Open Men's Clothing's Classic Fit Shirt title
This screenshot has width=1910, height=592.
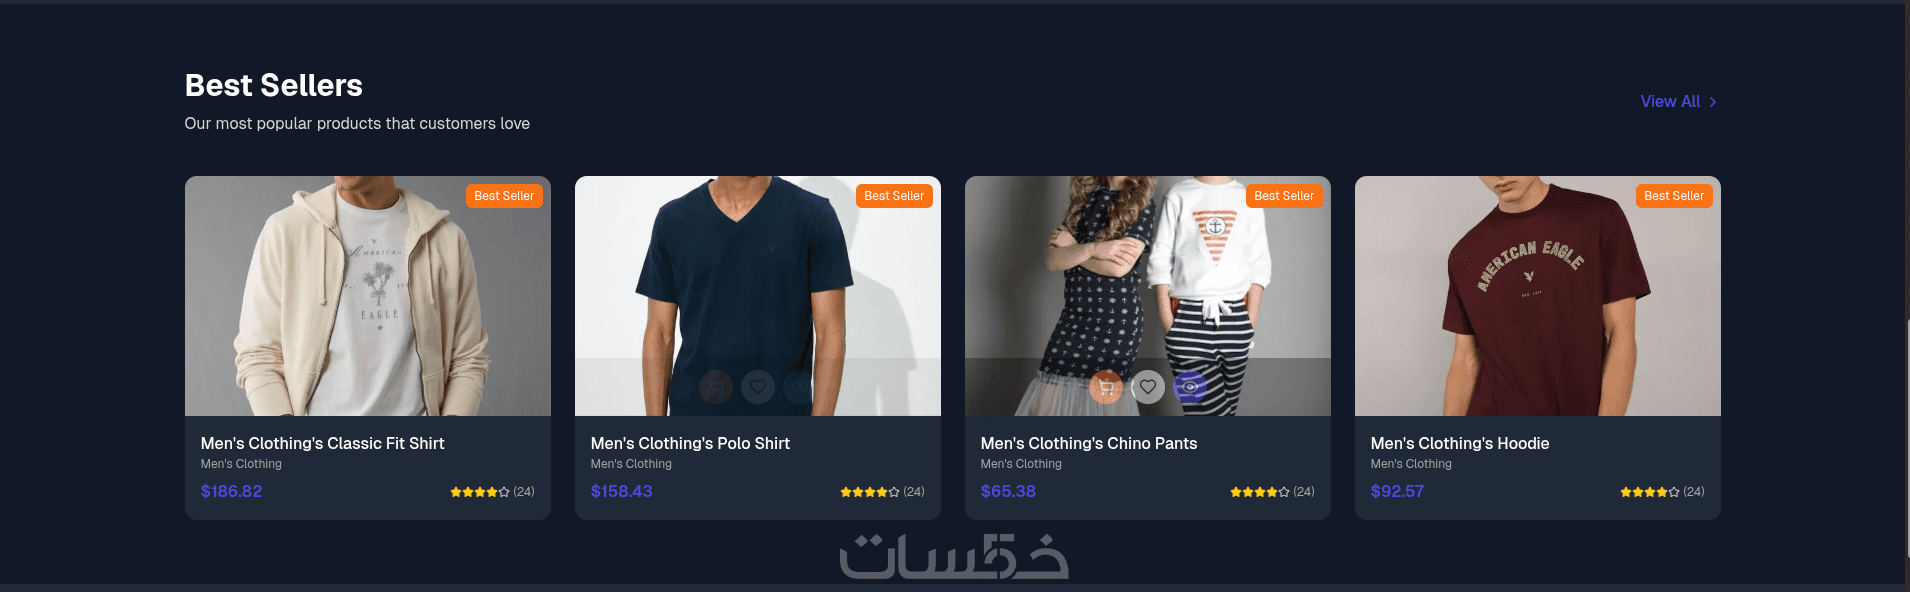pos(322,443)
